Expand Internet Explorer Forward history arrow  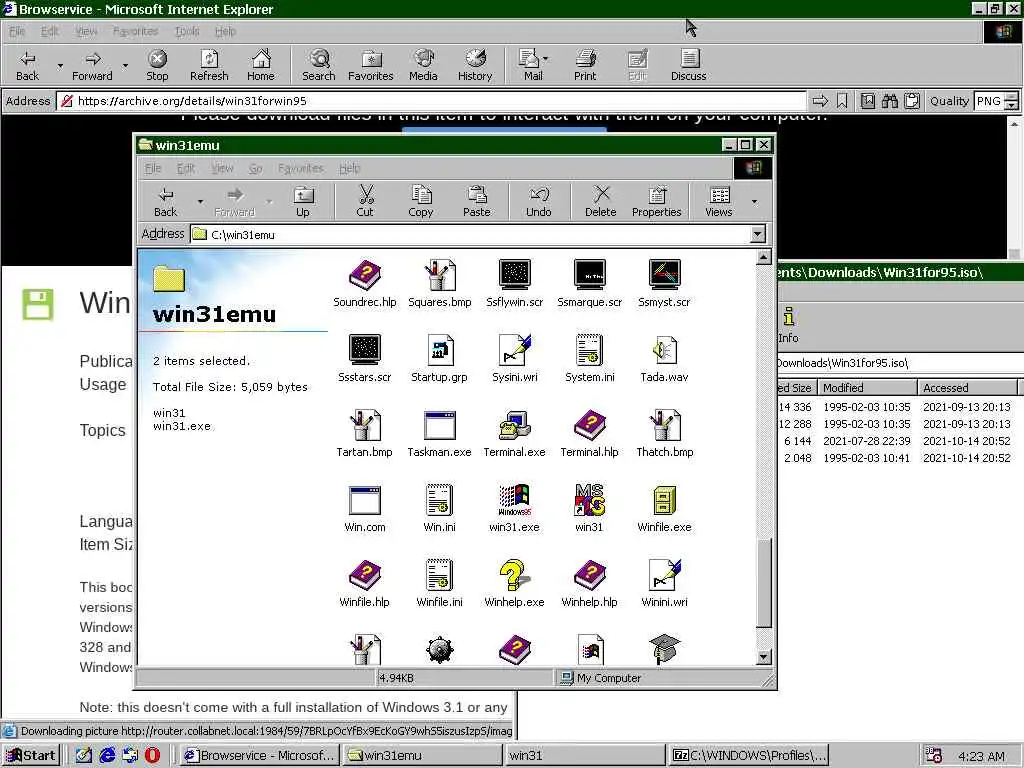click(x=125, y=65)
